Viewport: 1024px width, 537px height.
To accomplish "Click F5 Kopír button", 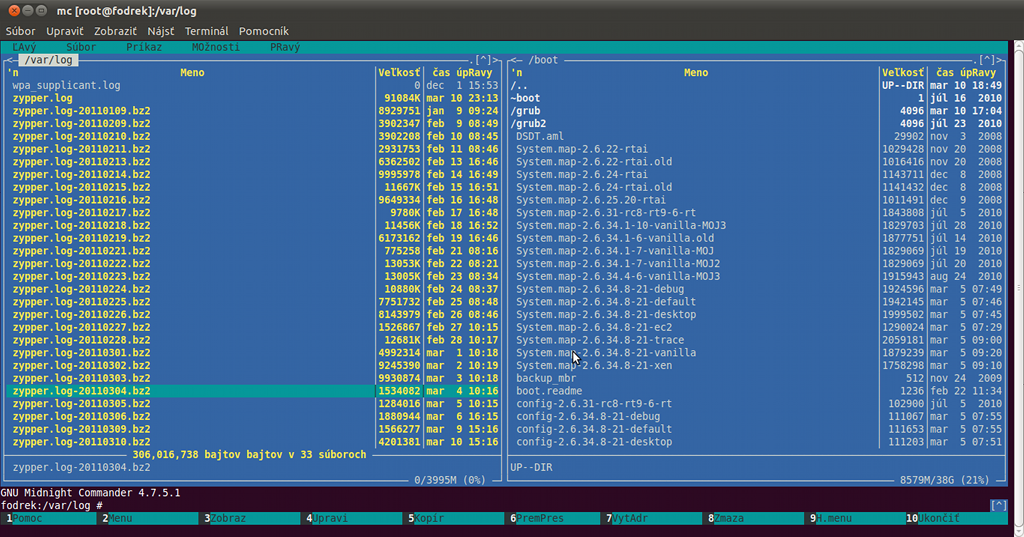I will click(456, 518).
